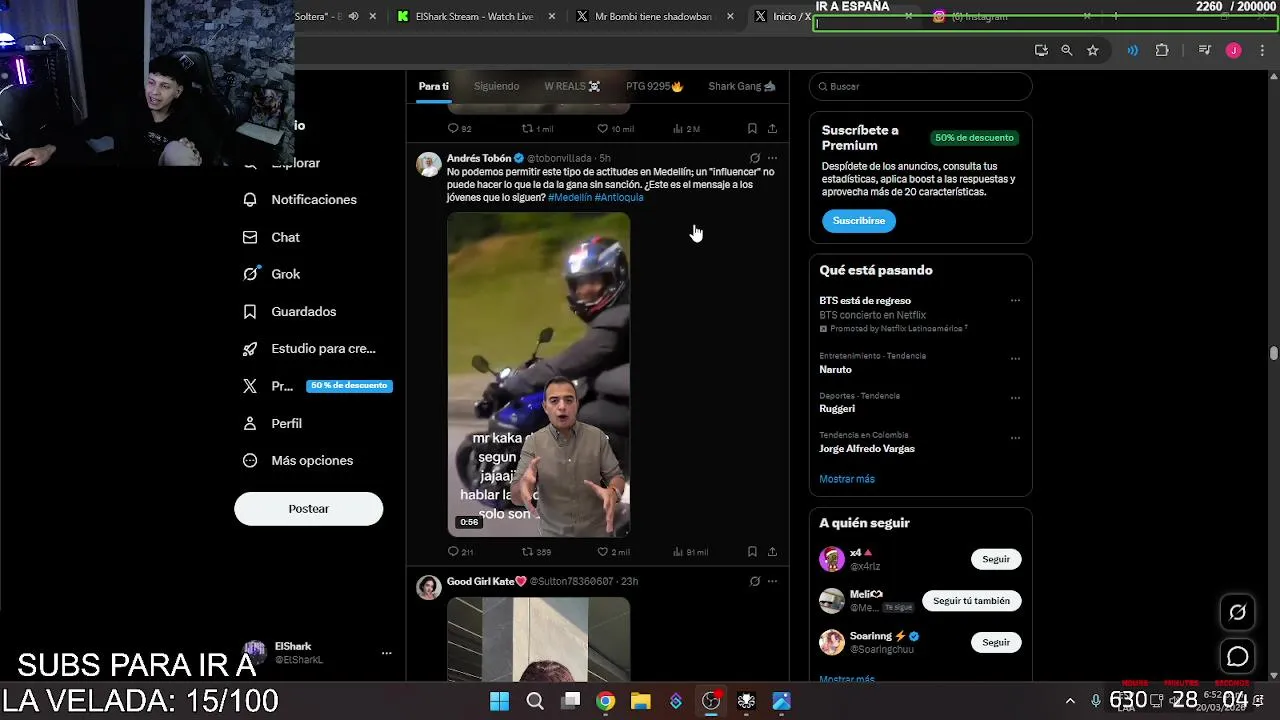Follow x4 with Seguir button
The height and width of the screenshot is (720, 1280).
996,559
